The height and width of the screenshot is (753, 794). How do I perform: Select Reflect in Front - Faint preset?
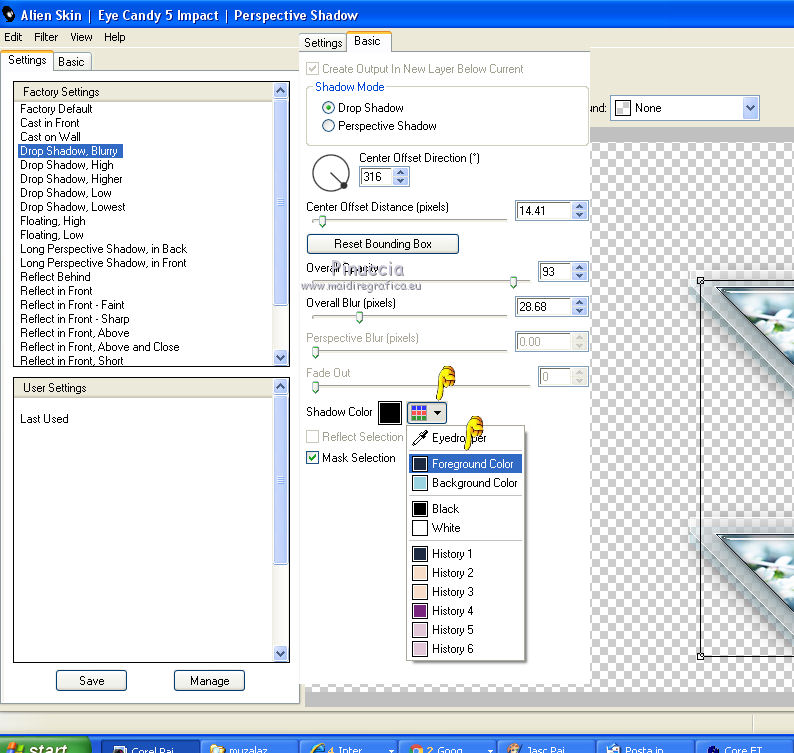click(x=72, y=305)
